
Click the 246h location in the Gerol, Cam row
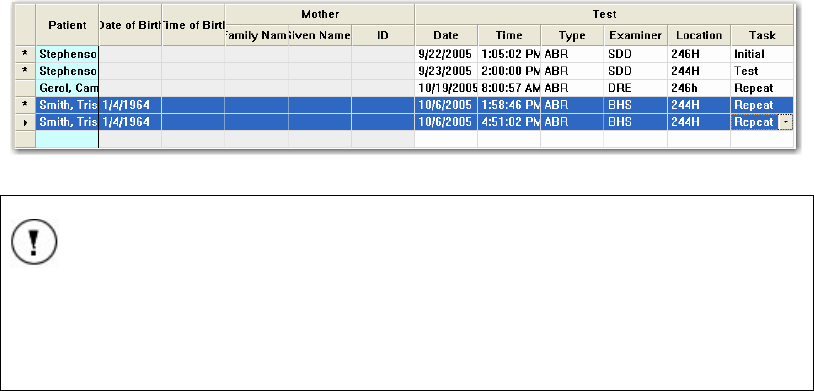[699, 88]
